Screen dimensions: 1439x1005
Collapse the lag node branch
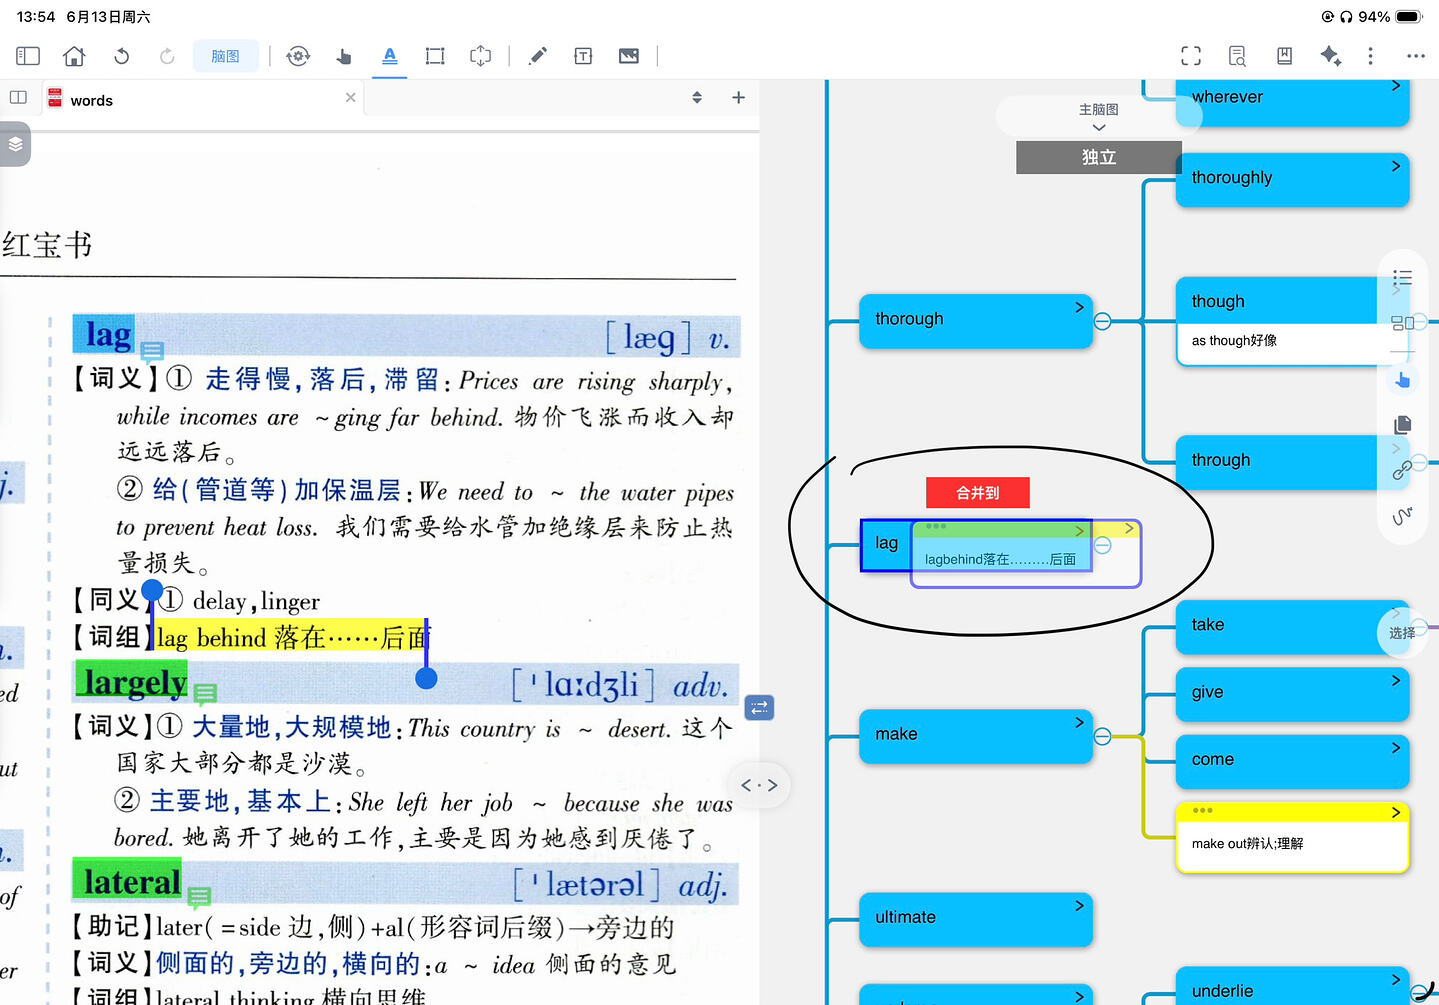click(1102, 545)
